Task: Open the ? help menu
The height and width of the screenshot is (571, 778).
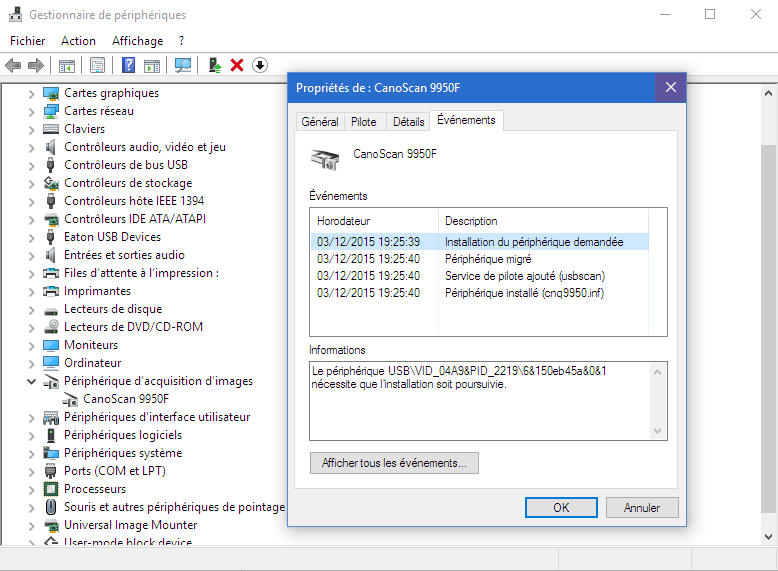Action: (x=182, y=41)
